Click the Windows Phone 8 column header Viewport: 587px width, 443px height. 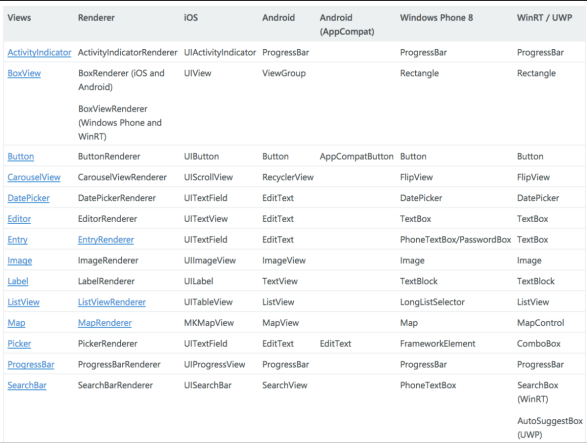(437, 18)
